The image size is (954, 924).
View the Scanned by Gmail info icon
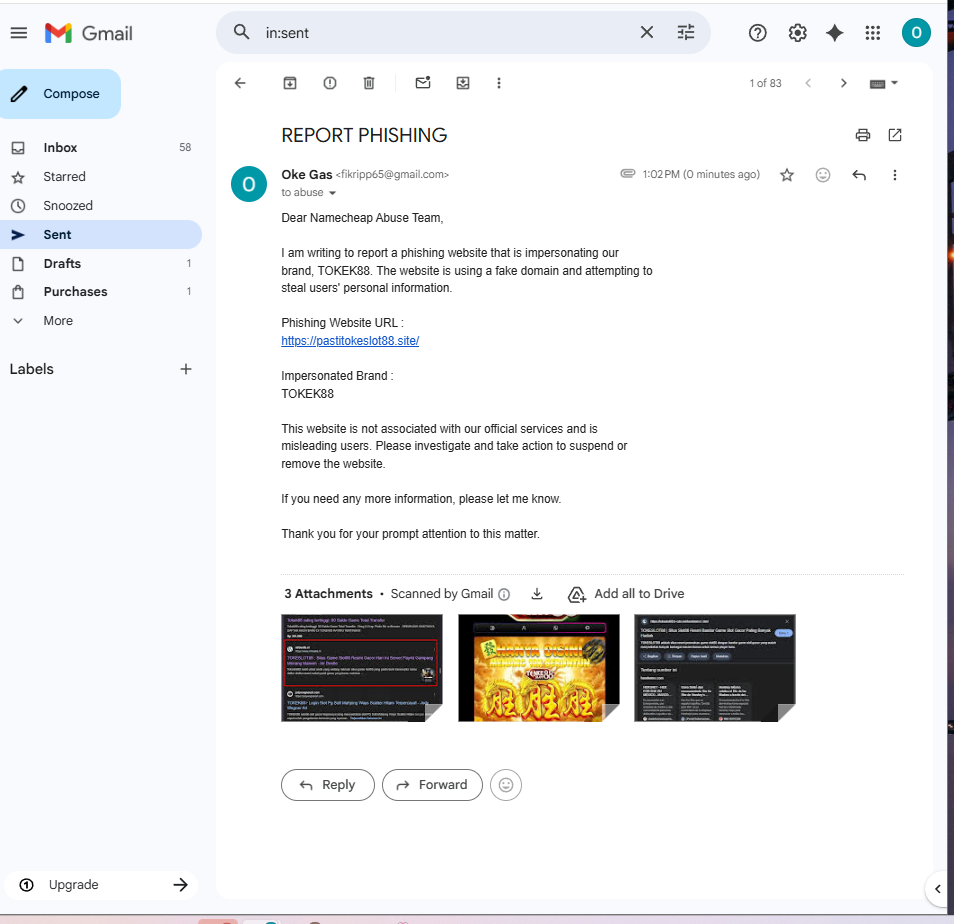(504, 594)
